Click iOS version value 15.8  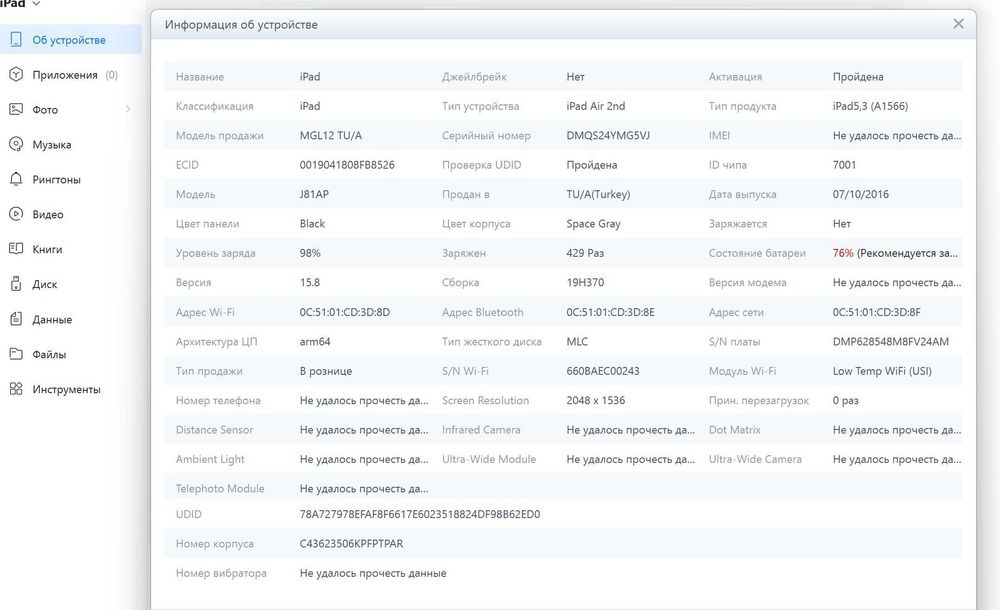coord(309,282)
